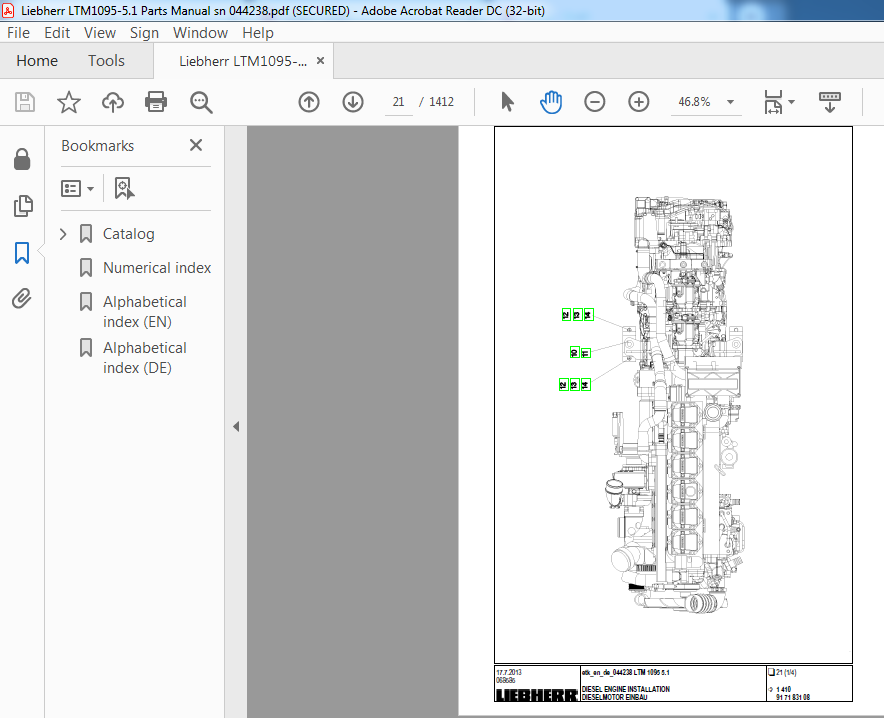Image resolution: width=884 pixels, height=718 pixels.
Task: Go to previous page with the up arrow
Action: [309, 102]
